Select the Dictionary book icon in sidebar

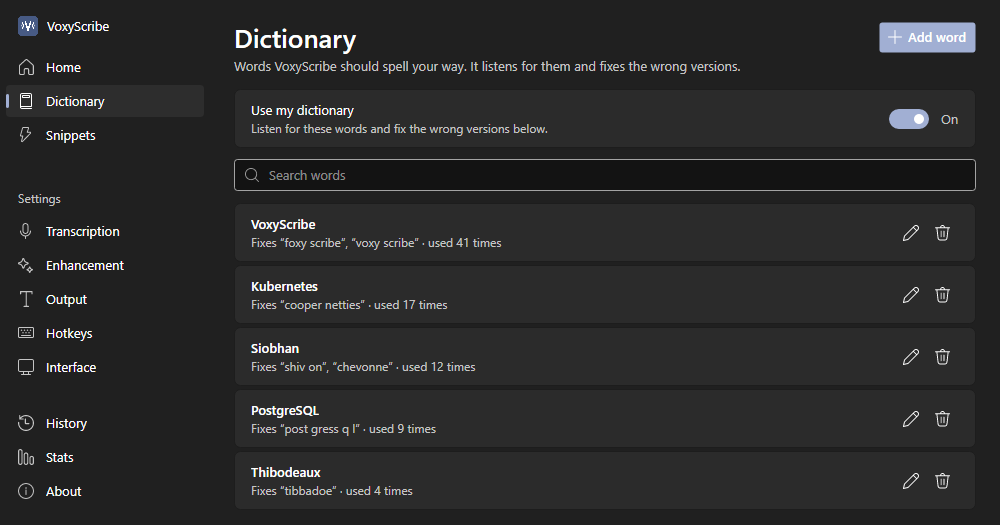point(26,101)
